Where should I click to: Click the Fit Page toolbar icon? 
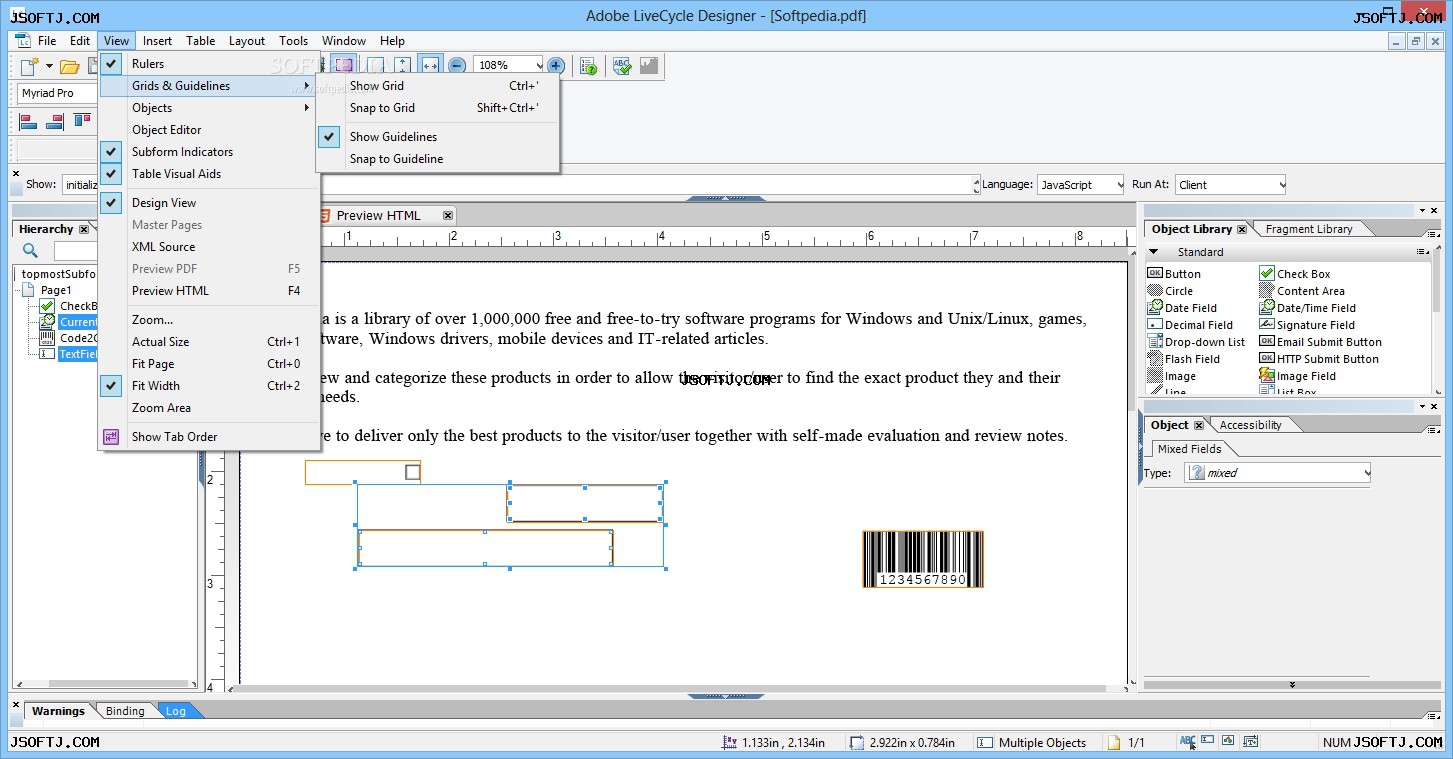402,65
